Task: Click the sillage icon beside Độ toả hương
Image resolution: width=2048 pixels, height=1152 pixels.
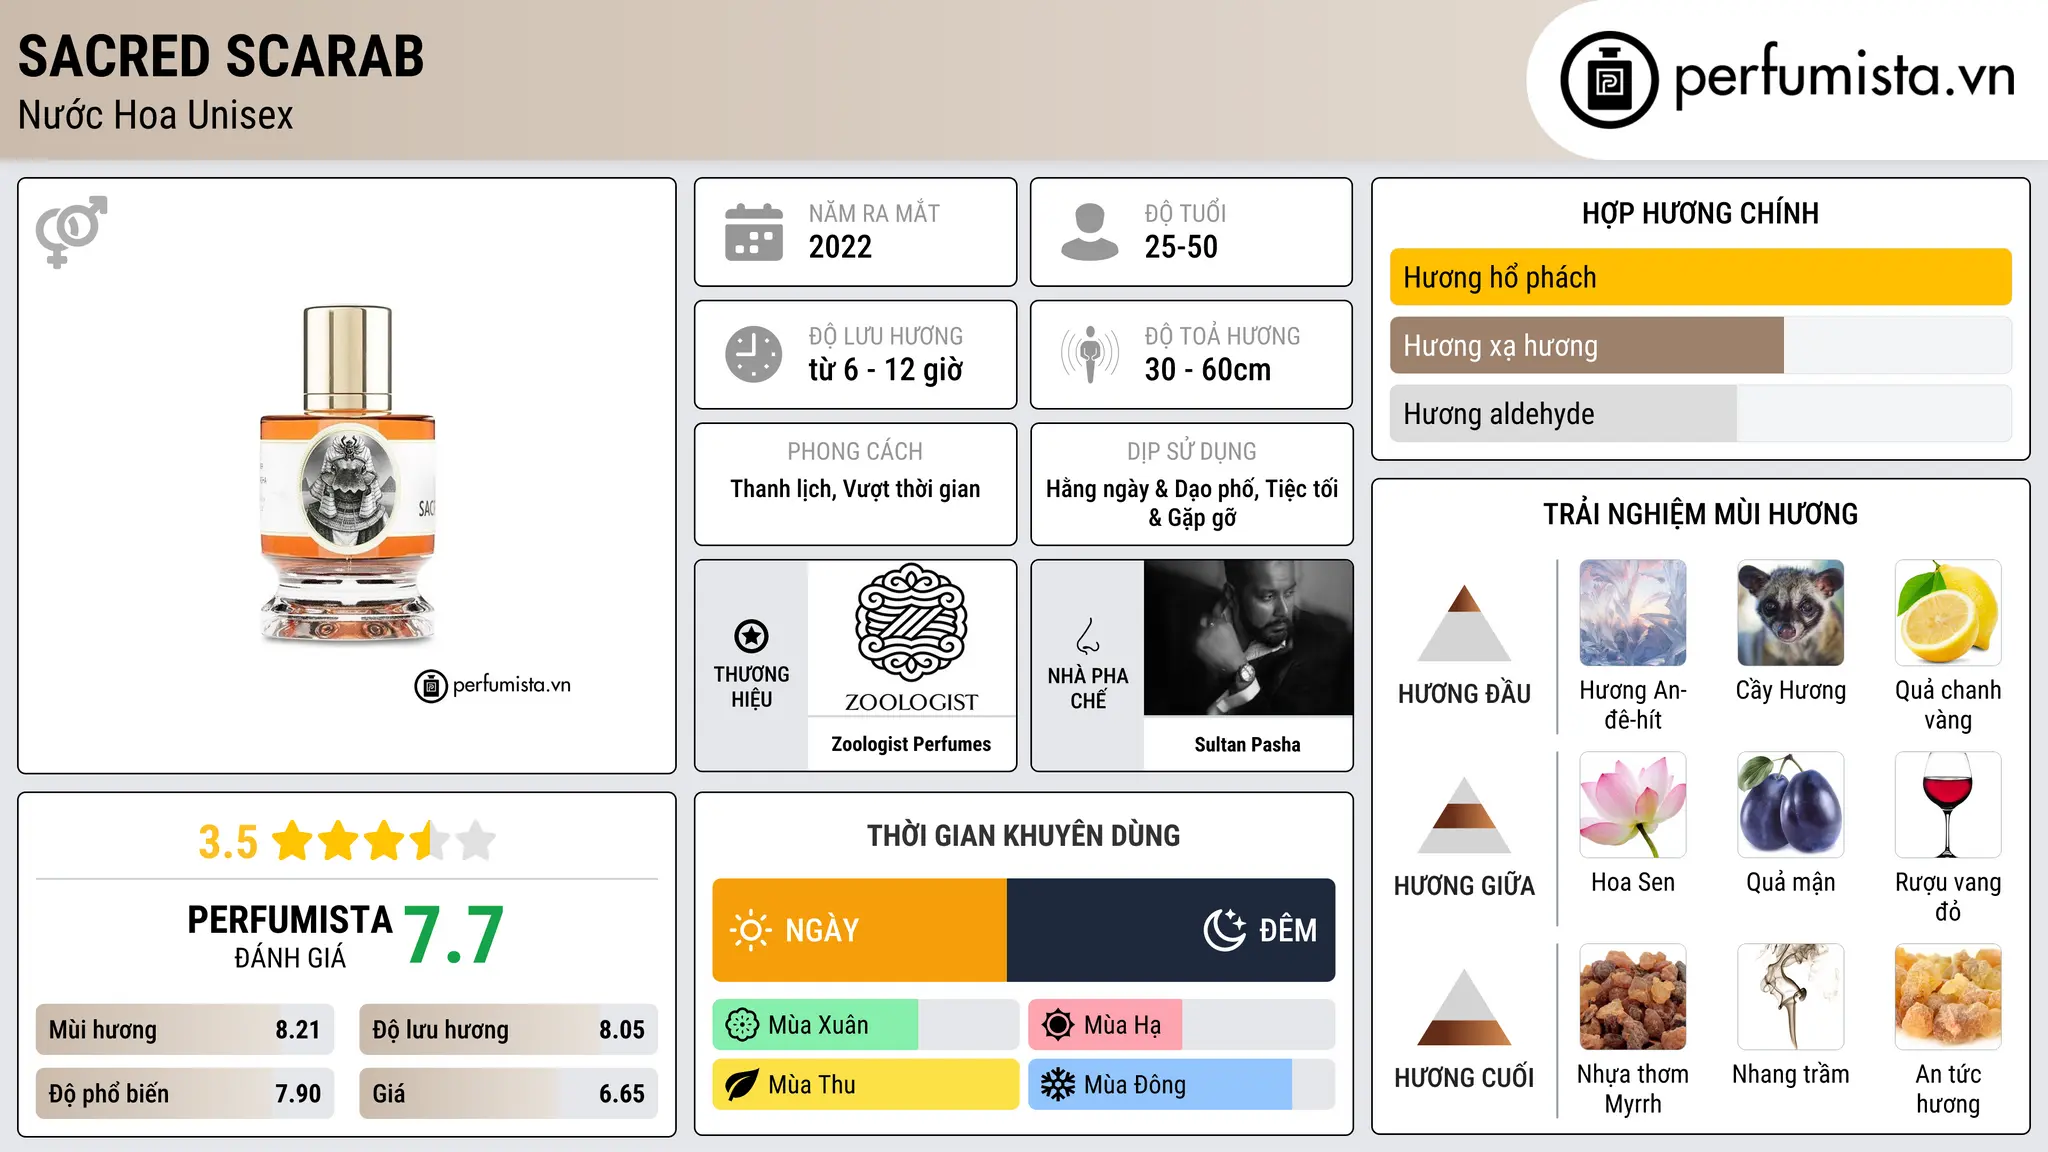Action: pos(1090,354)
